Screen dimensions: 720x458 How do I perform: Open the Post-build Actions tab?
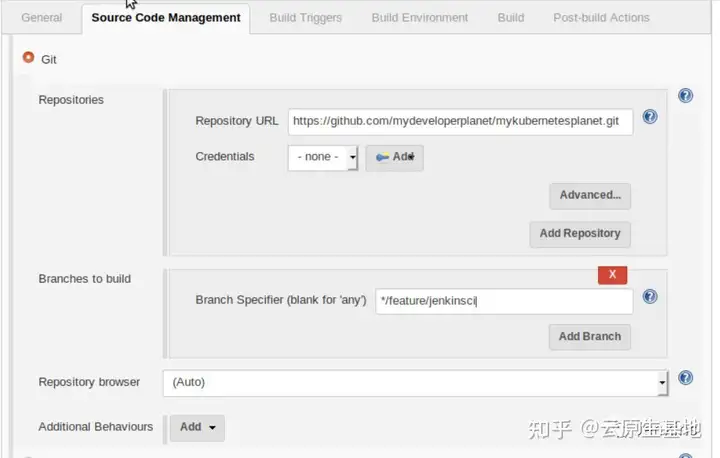[601, 18]
